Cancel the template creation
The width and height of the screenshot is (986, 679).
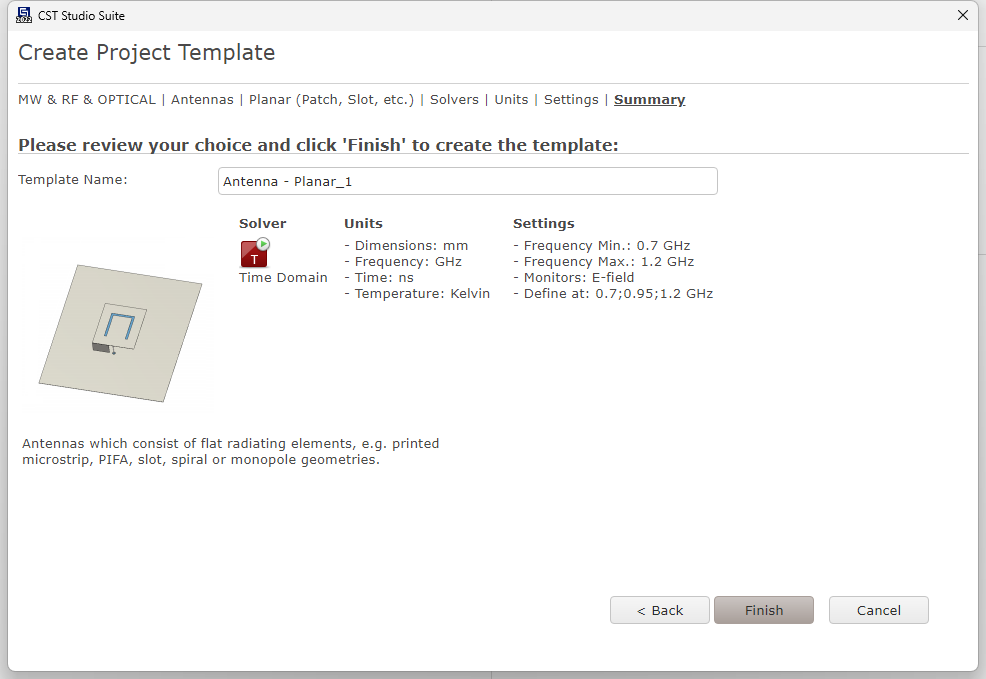pyautogui.click(x=878, y=610)
